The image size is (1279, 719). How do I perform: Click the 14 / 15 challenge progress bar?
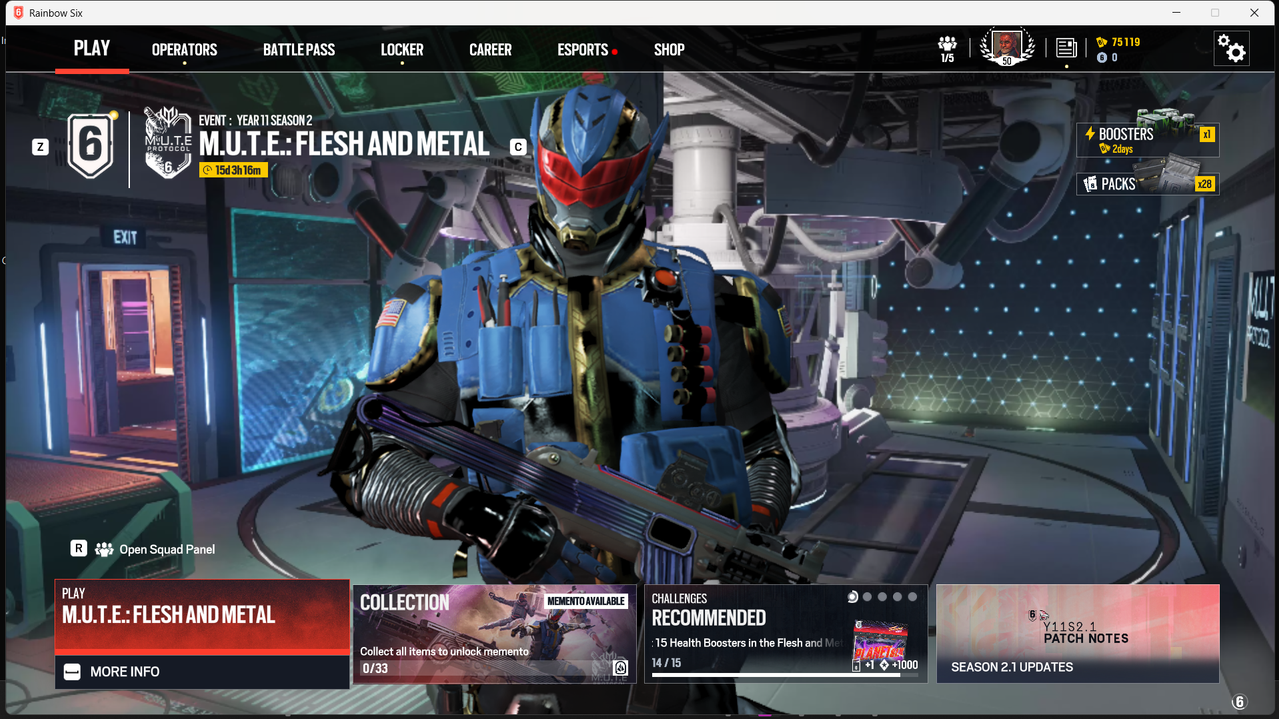click(x=785, y=675)
